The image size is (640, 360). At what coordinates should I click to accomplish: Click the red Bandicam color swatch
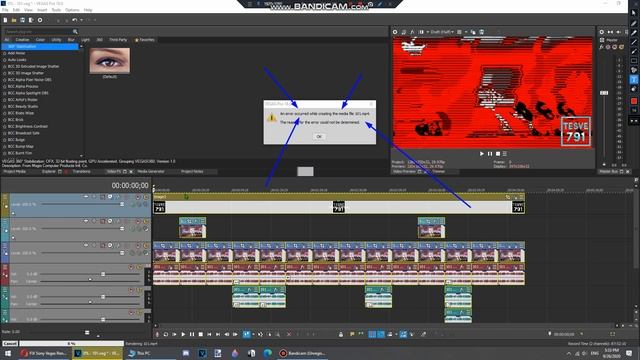coord(634,101)
